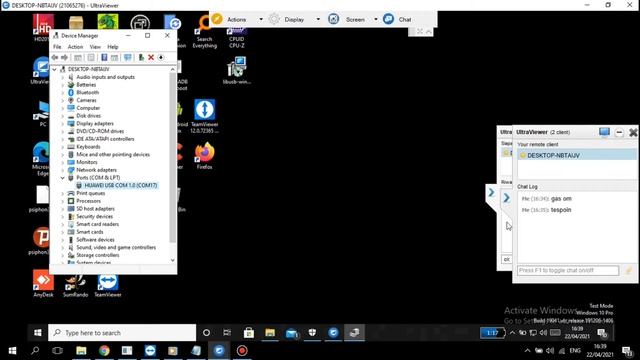Click the red X uninstall device icon
640x360 pixels.
point(151,58)
